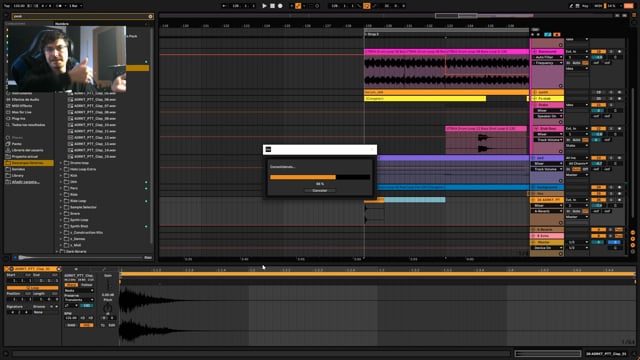The width and height of the screenshot is (640, 360).
Task: Toggle the orange Automation Arm button
Action: (x=298, y=6)
